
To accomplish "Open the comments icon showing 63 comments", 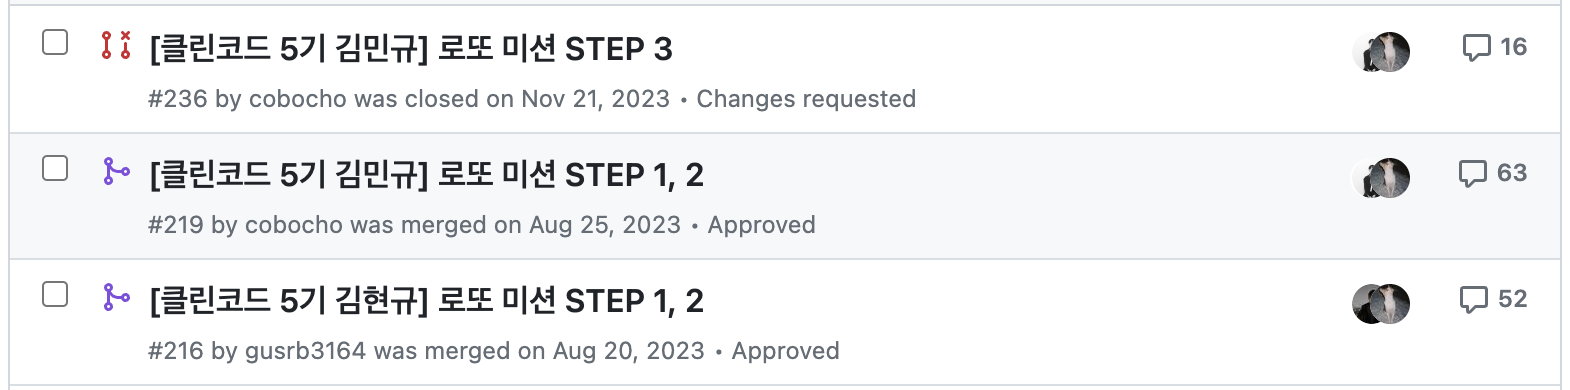I will (1492, 173).
